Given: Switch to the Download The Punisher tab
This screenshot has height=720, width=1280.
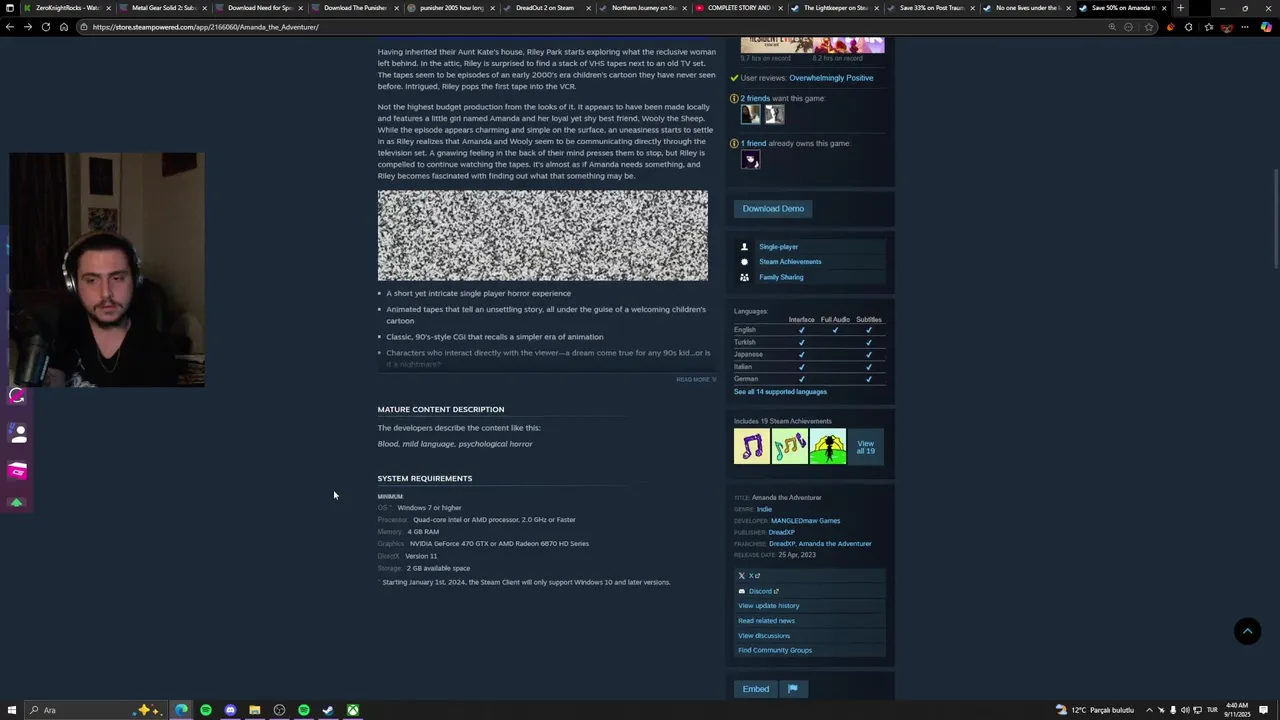Looking at the screenshot, I should 354,8.
